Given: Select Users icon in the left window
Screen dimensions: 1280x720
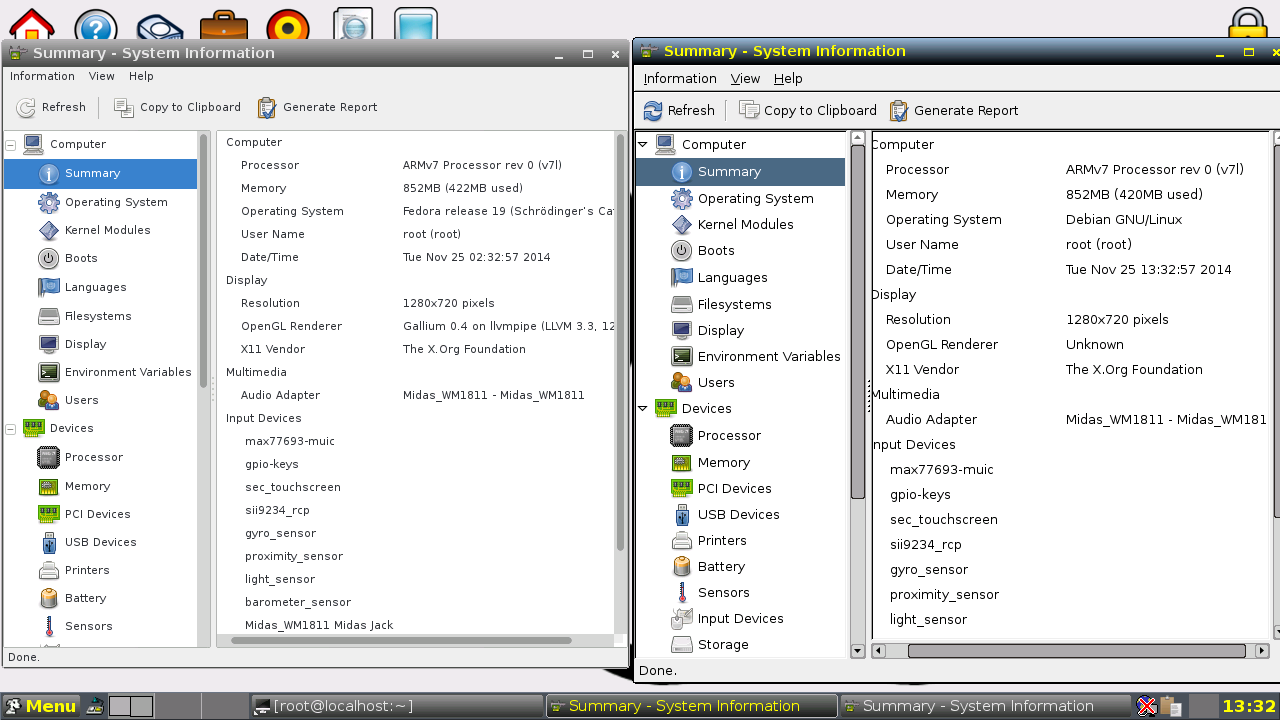Looking at the screenshot, I should (49, 400).
